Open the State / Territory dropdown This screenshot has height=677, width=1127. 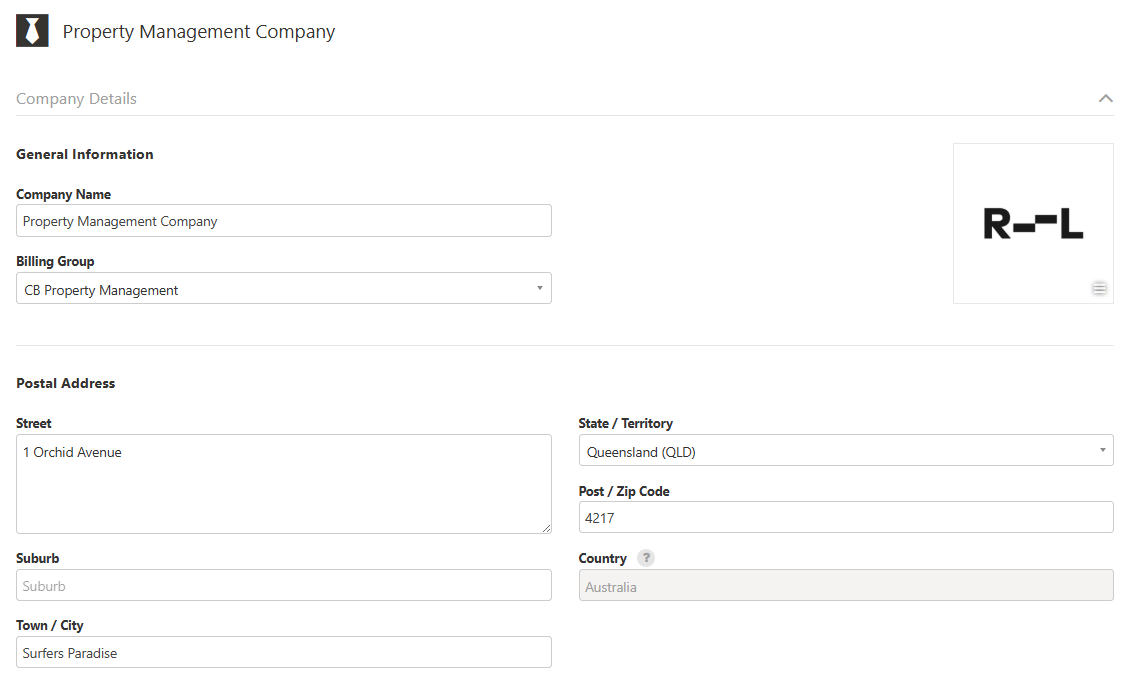[845, 451]
